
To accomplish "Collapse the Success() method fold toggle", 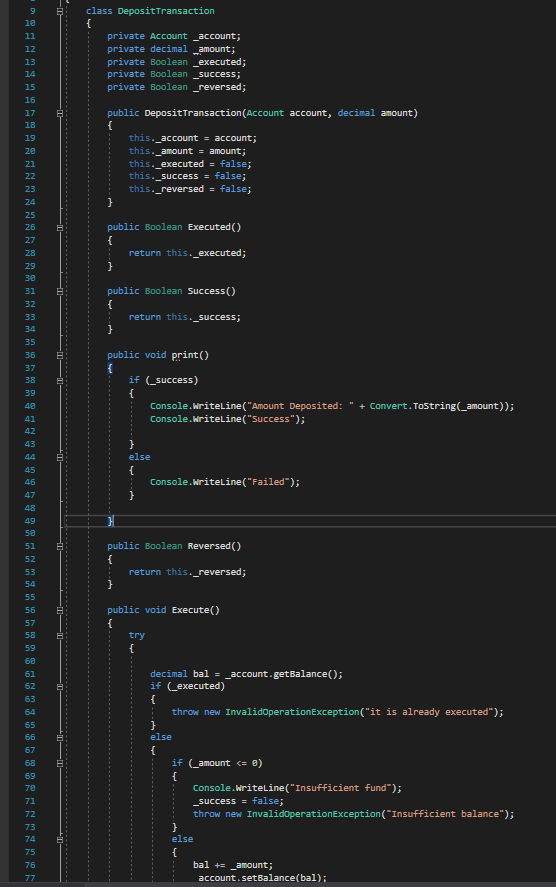I will pyautogui.click(x=60, y=291).
